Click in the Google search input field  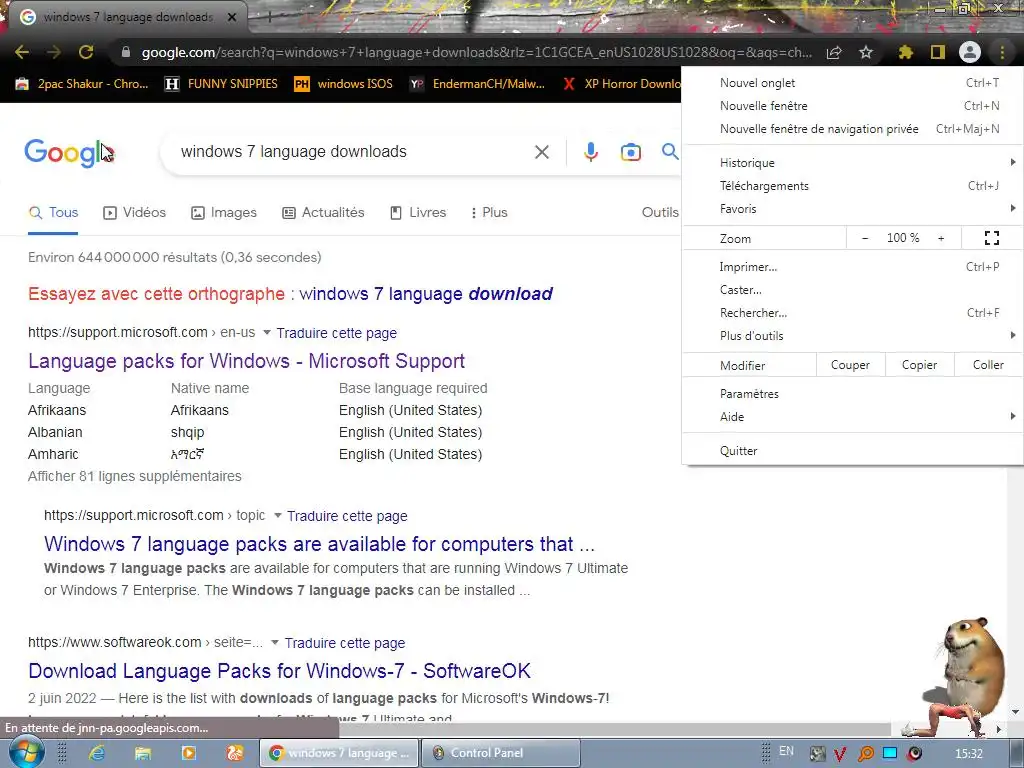pyautogui.click(x=353, y=152)
